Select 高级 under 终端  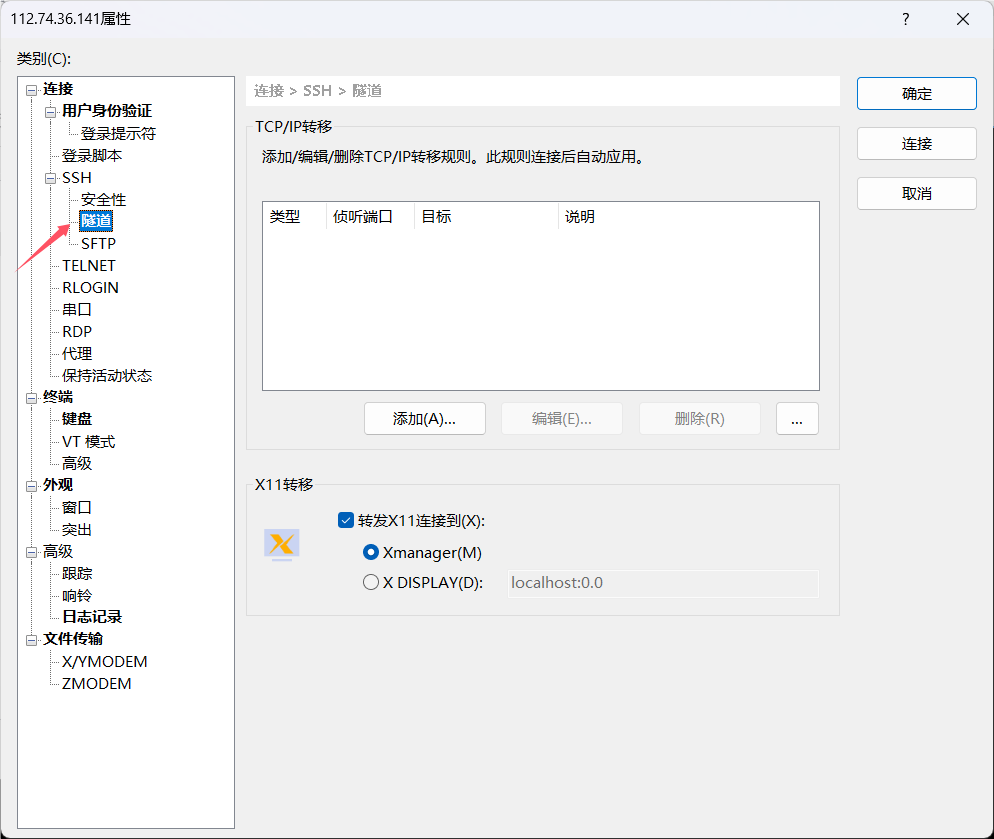(x=77, y=464)
